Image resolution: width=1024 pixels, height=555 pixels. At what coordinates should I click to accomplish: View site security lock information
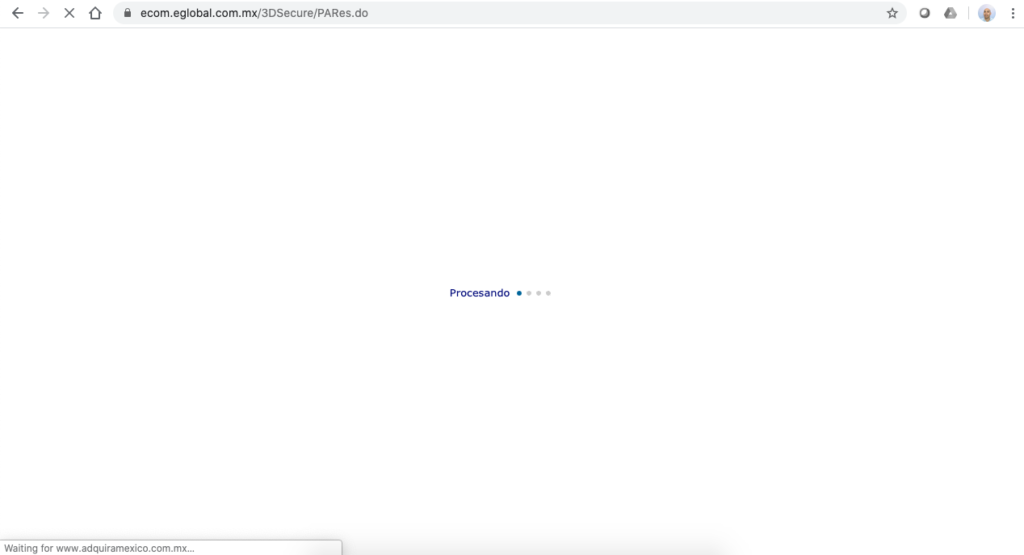[127, 13]
